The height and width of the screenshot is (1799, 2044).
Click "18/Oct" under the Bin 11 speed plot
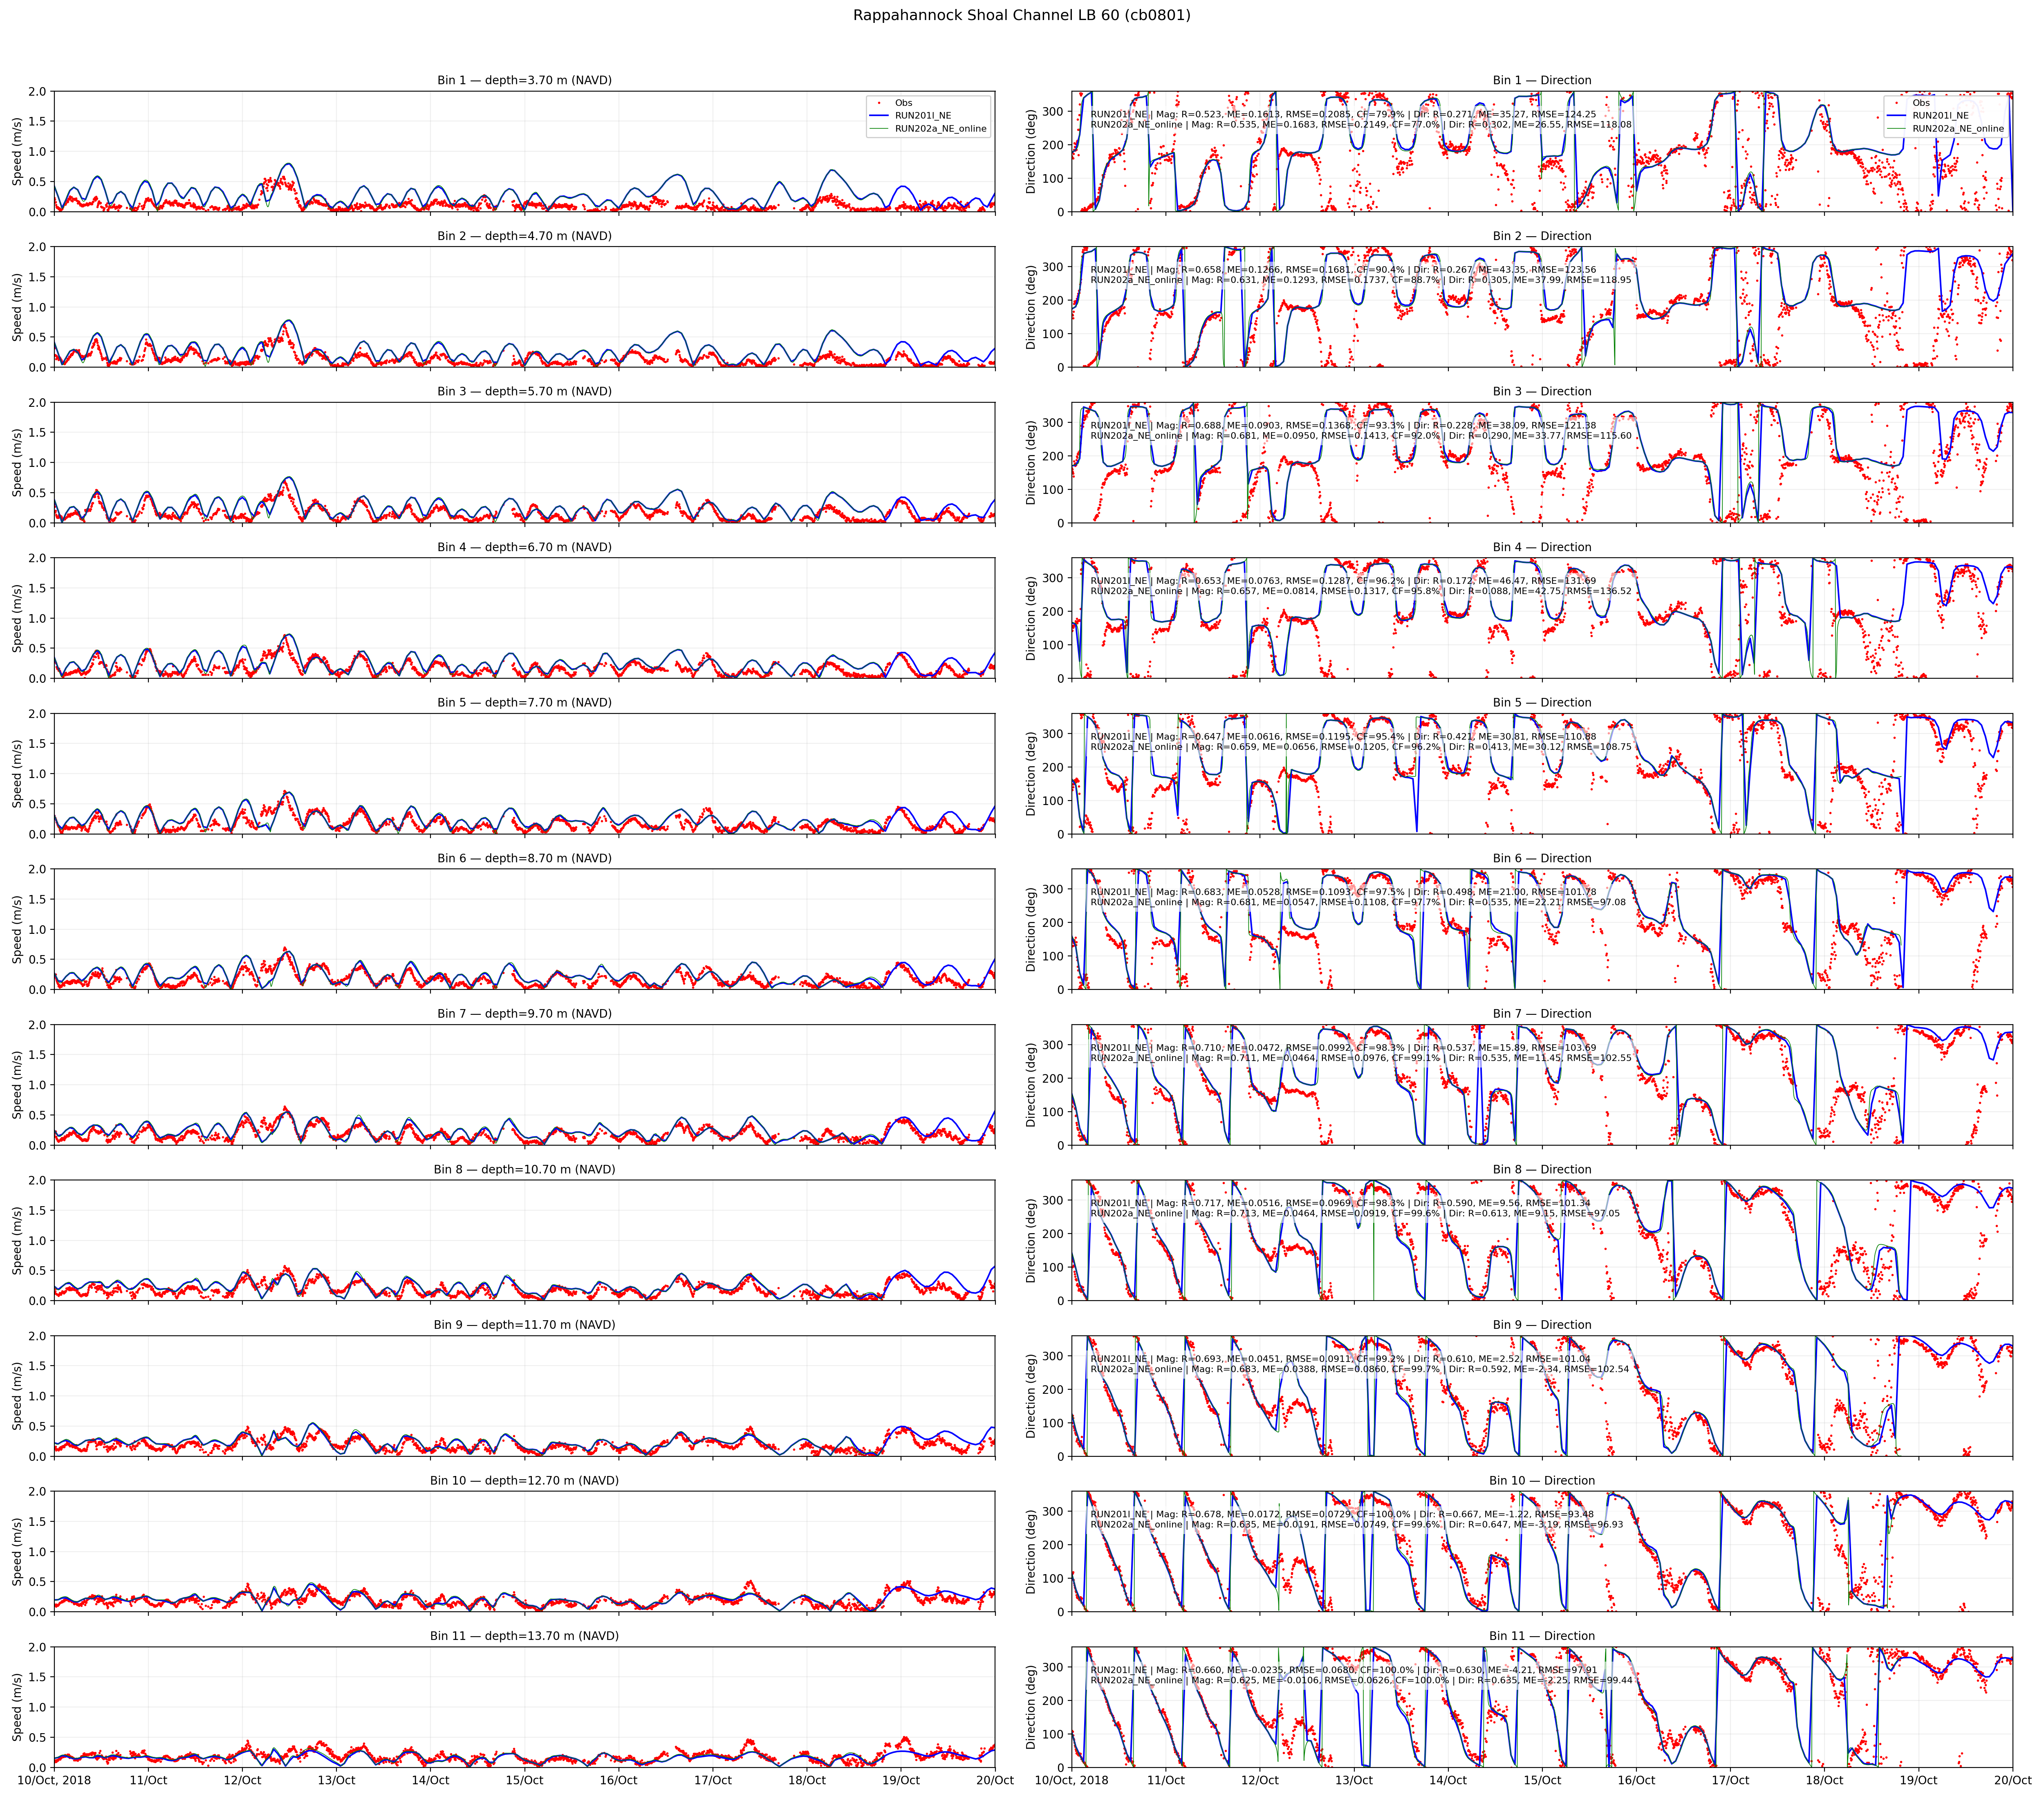[x=806, y=1781]
